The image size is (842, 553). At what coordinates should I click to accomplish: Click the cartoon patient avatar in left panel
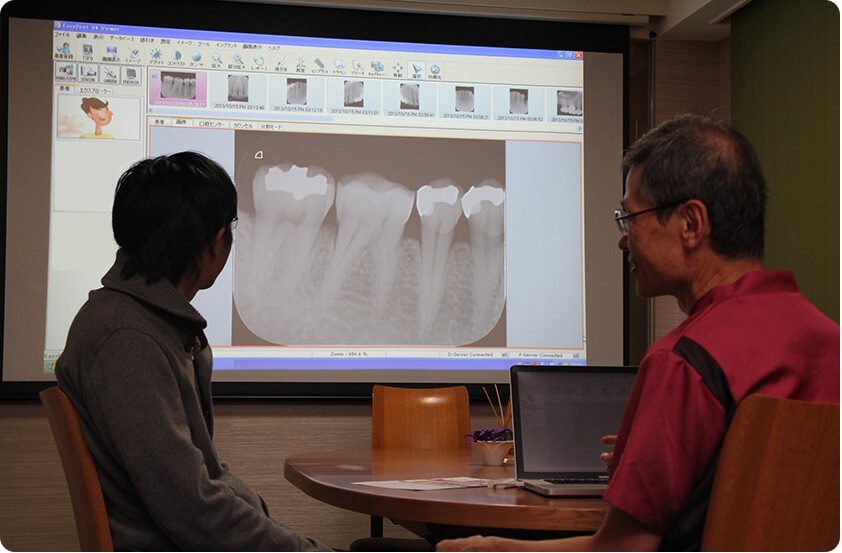pos(97,116)
